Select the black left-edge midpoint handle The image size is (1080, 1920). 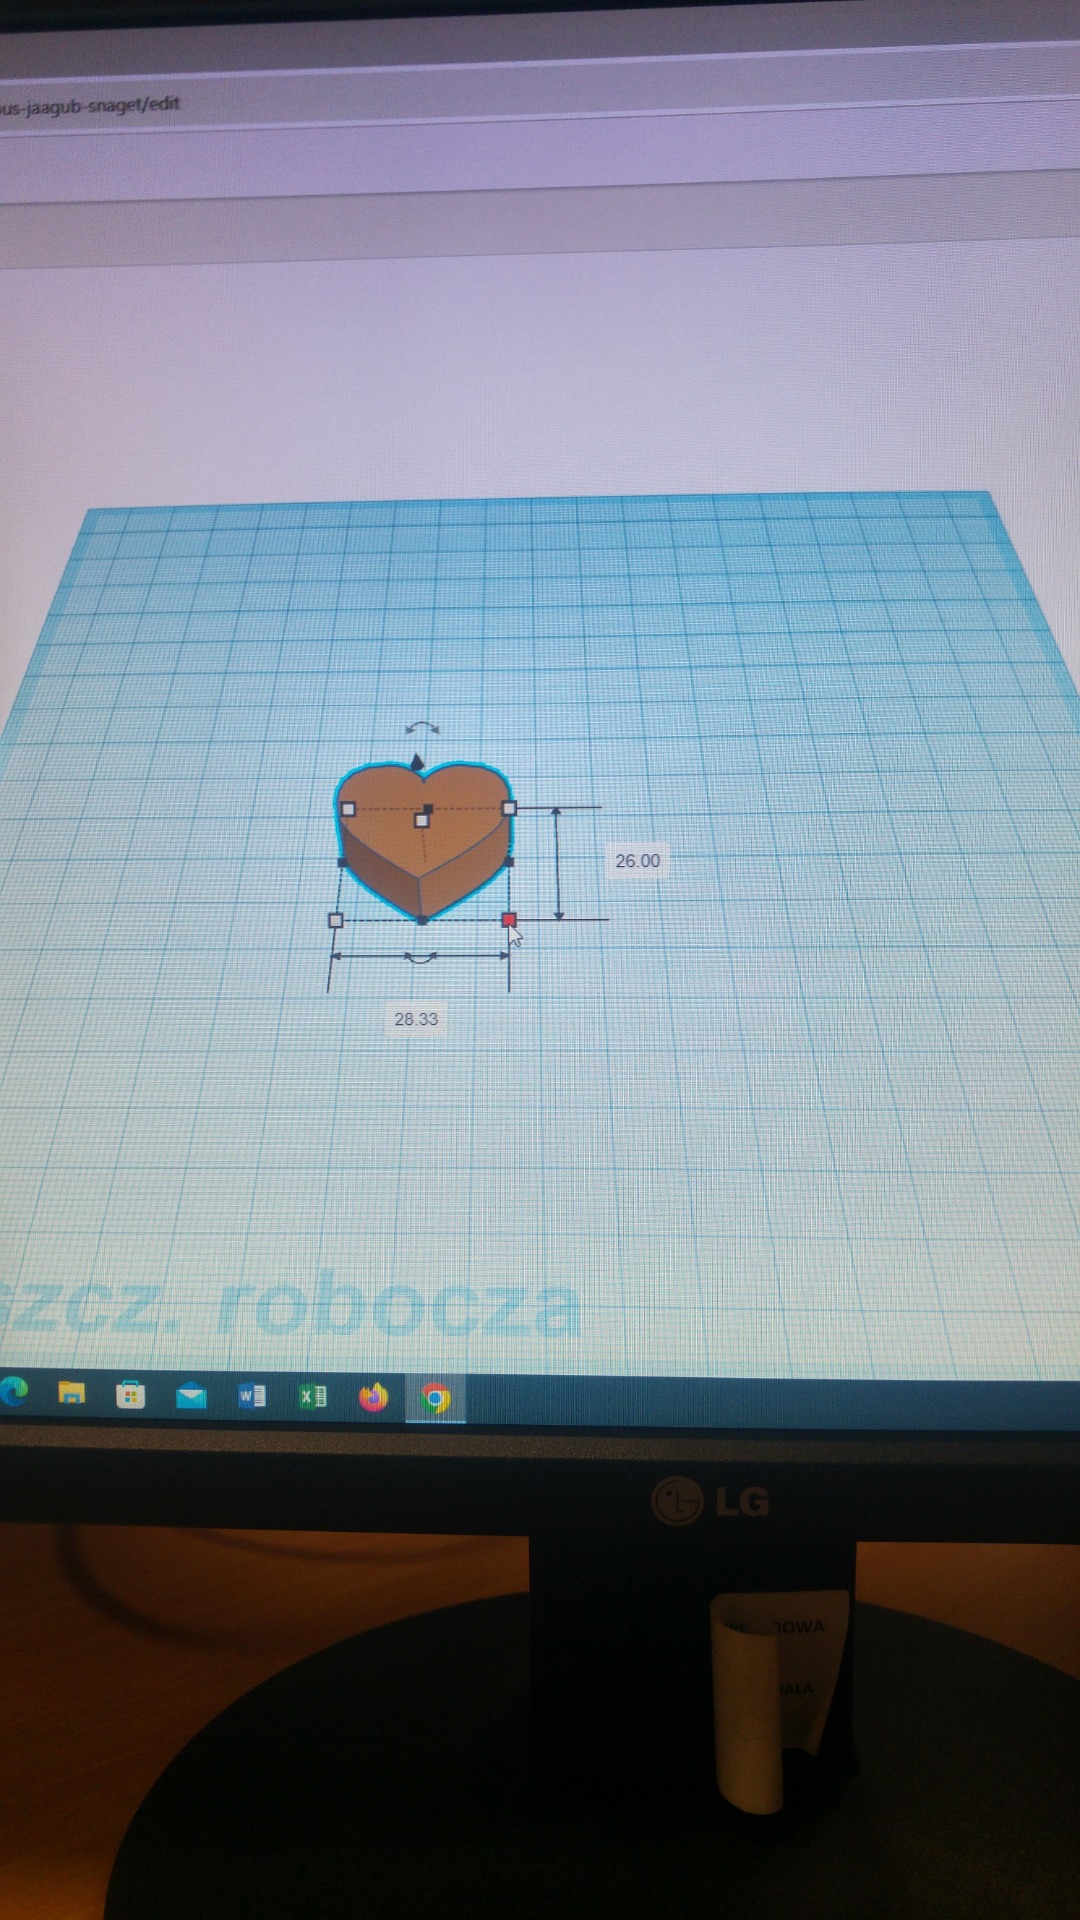coord(342,862)
